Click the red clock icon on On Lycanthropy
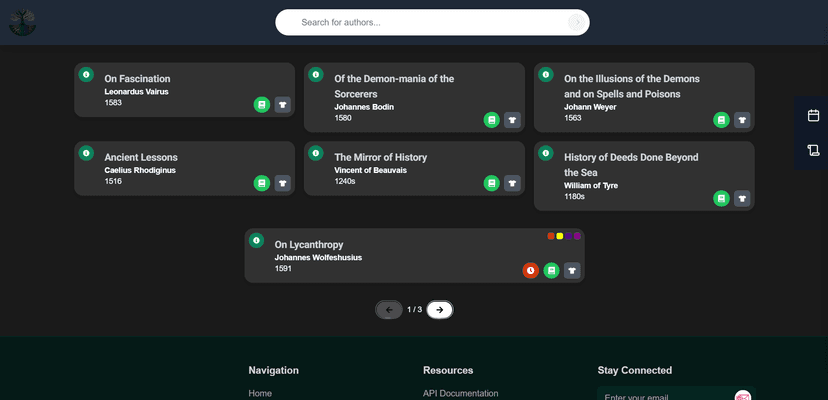Image resolution: width=828 pixels, height=400 pixels. (531, 270)
